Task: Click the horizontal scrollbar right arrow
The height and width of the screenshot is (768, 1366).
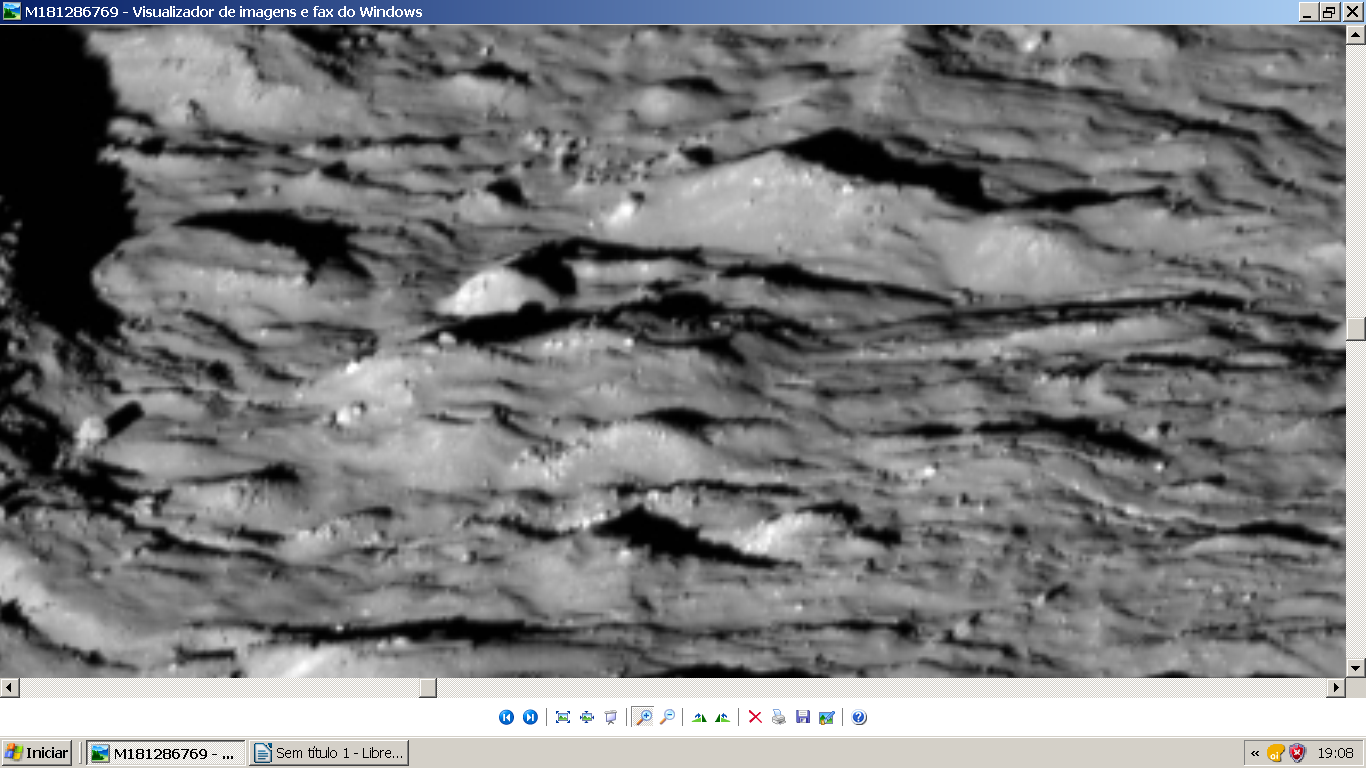Action: click(1336, 688)
